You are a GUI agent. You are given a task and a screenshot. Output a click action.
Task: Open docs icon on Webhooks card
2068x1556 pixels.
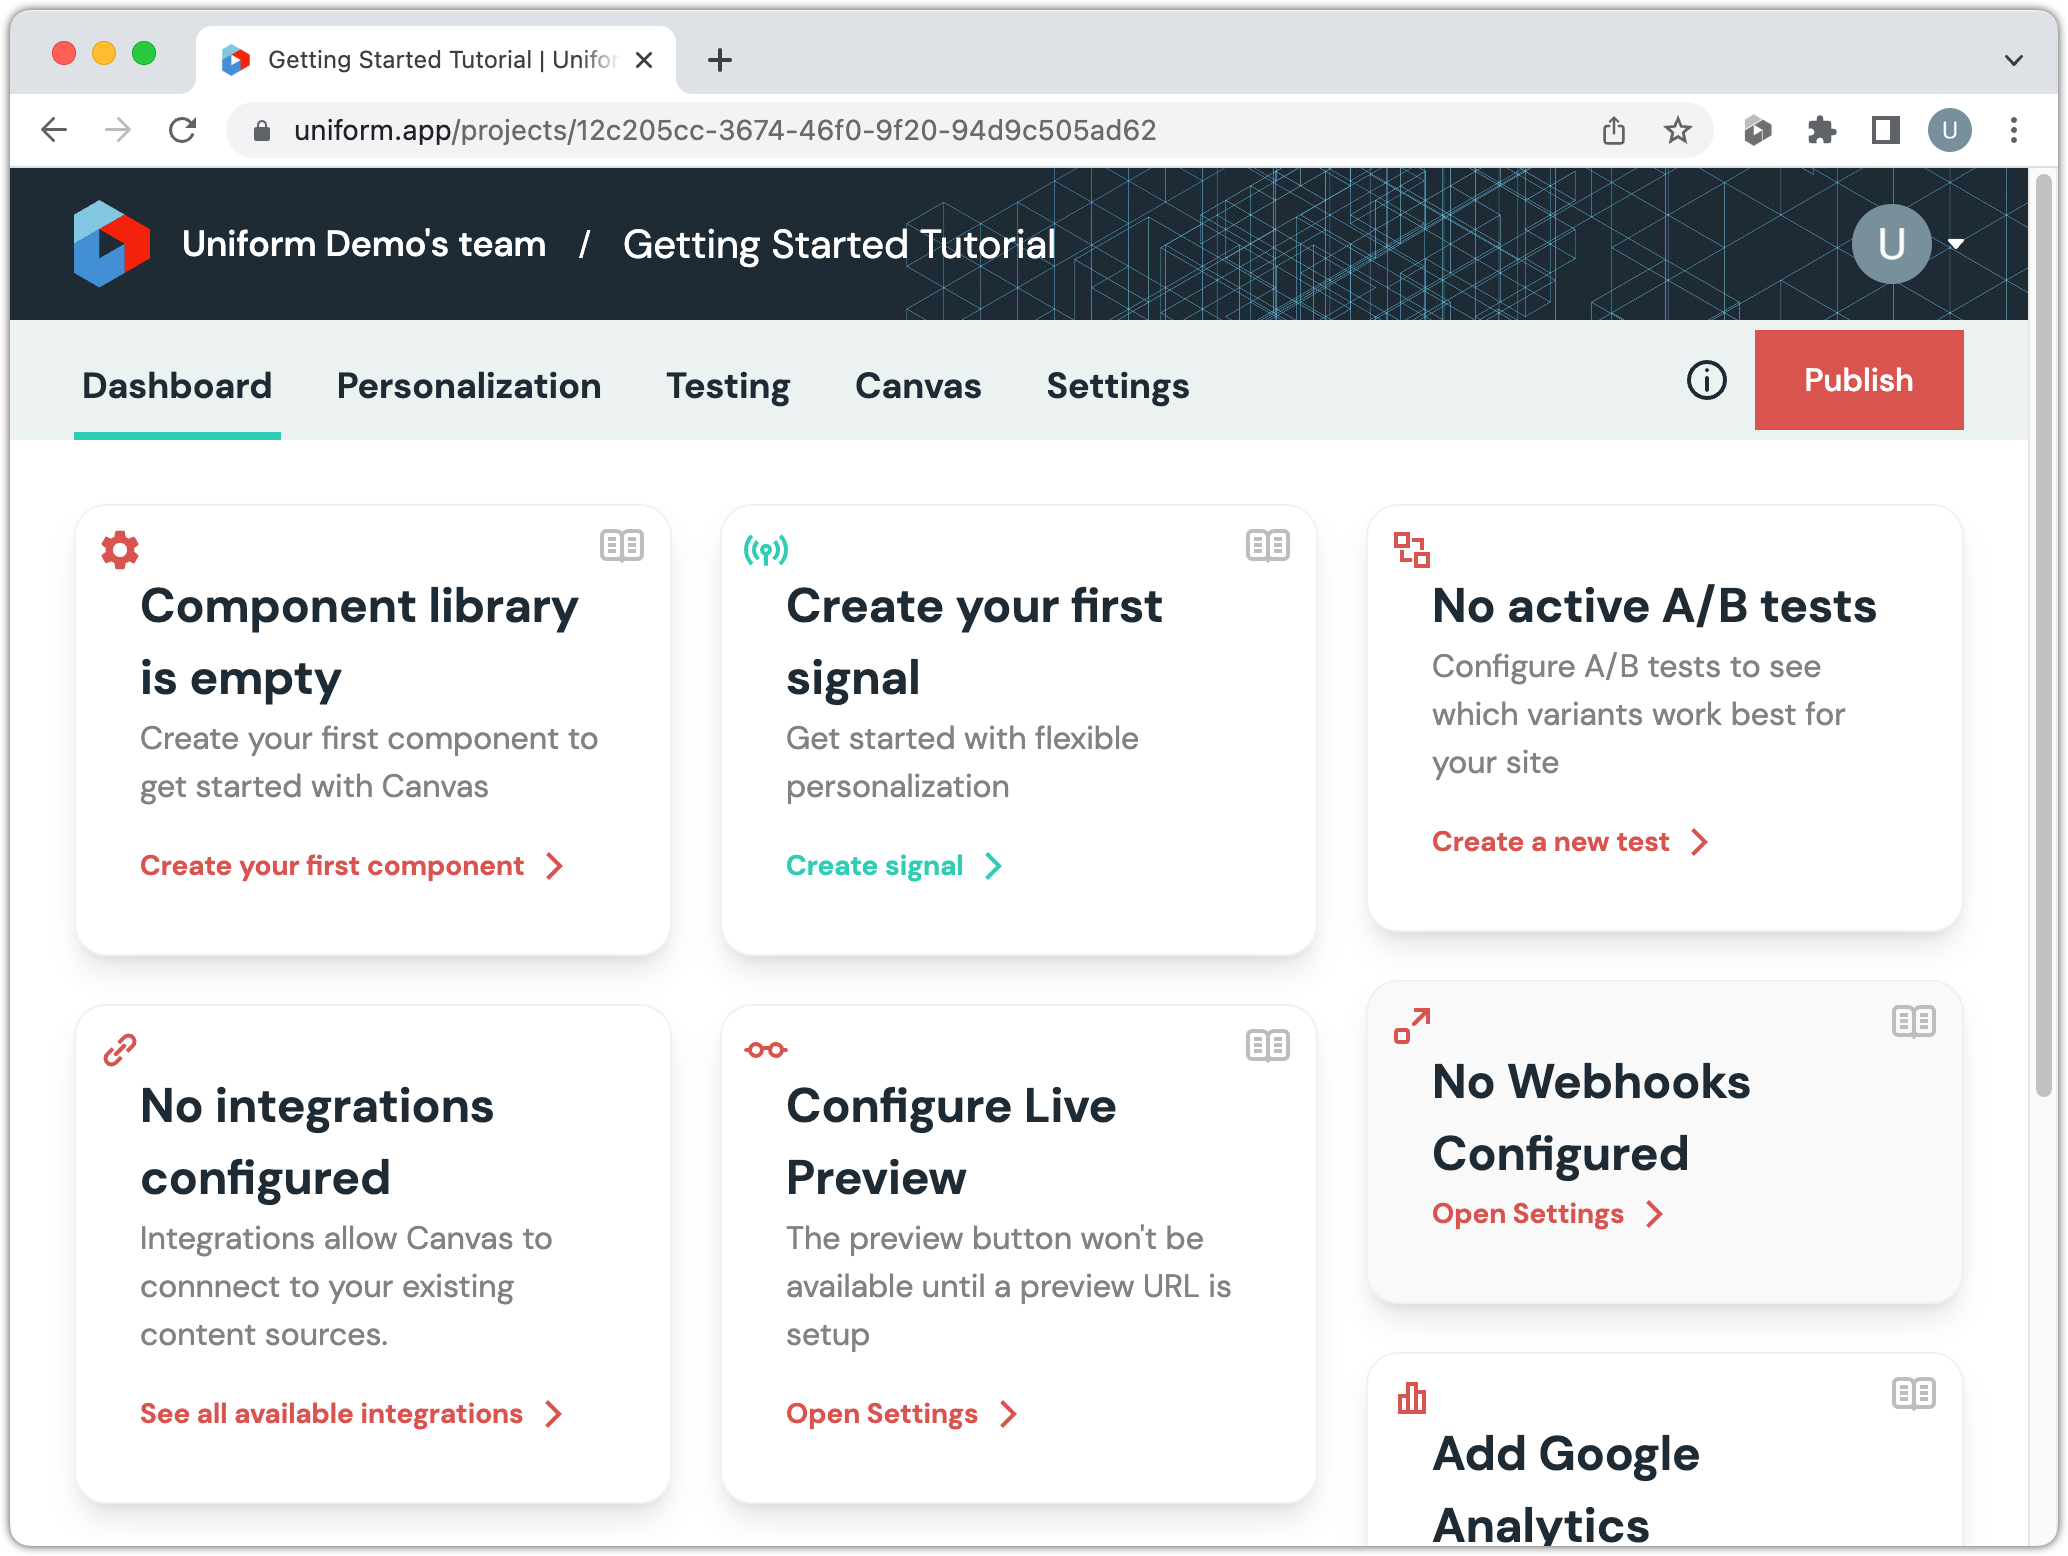tap(1913, 1022)
